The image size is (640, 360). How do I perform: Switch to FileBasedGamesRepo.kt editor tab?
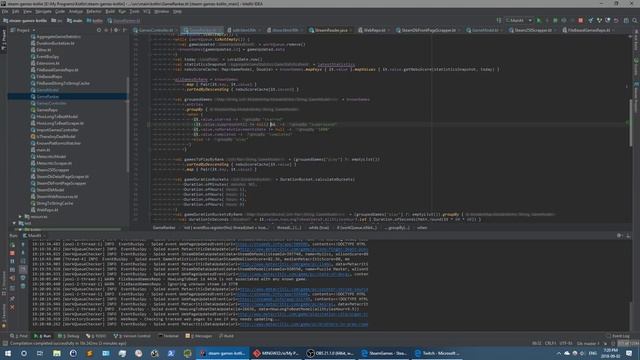pyautogui.click(x=588, y=30)
